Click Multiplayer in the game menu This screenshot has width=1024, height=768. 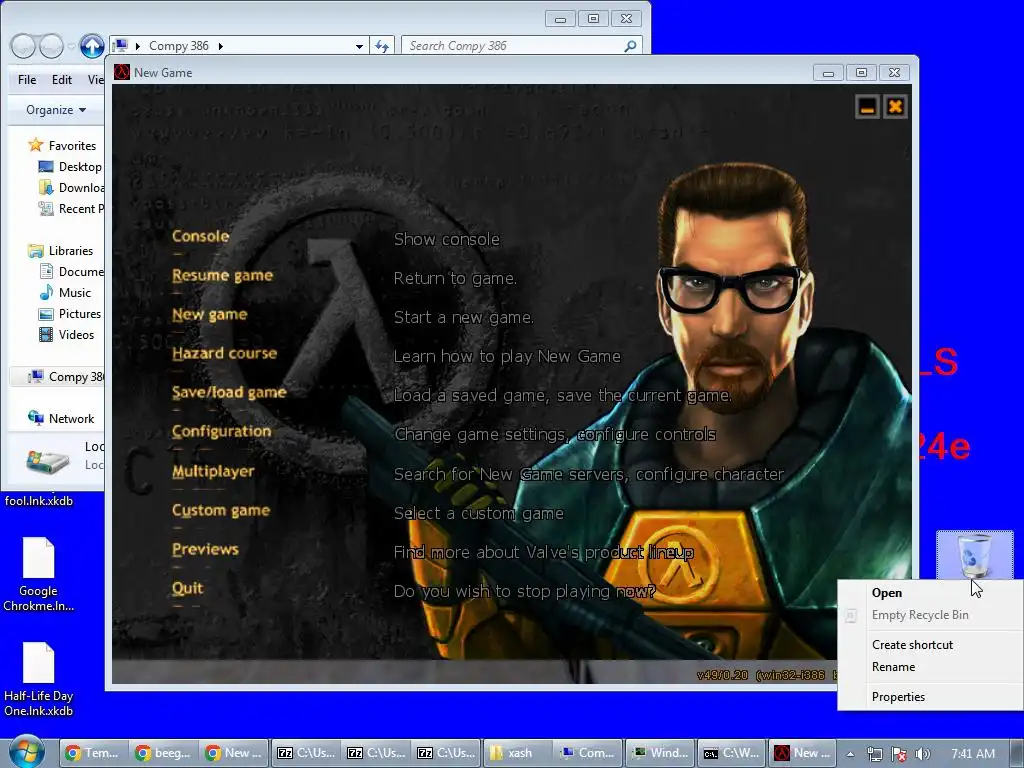213,471
